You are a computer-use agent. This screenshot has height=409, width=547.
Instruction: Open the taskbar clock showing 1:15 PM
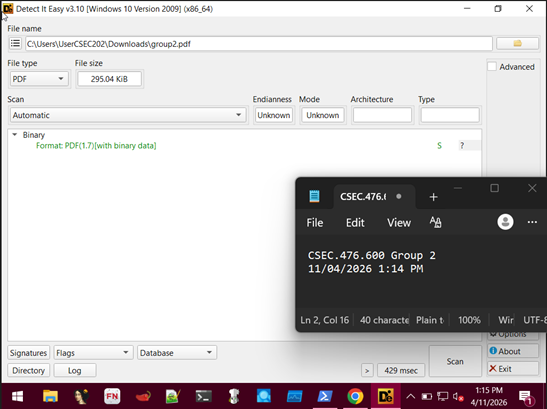point(489,396)
